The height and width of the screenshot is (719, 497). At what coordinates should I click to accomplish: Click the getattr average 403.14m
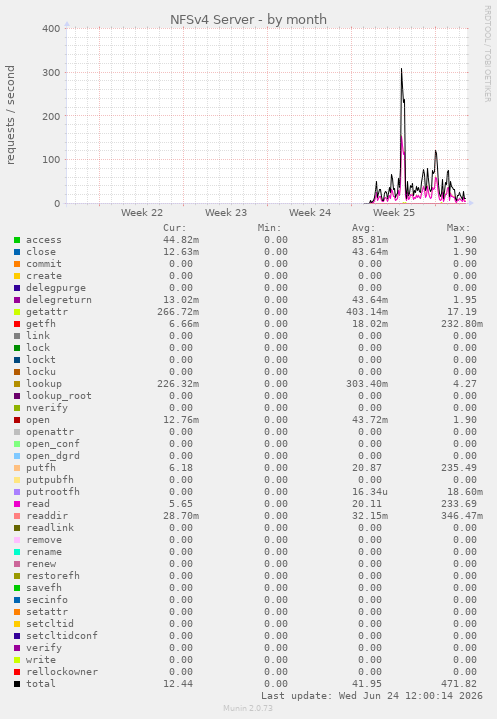pos(367,312)
